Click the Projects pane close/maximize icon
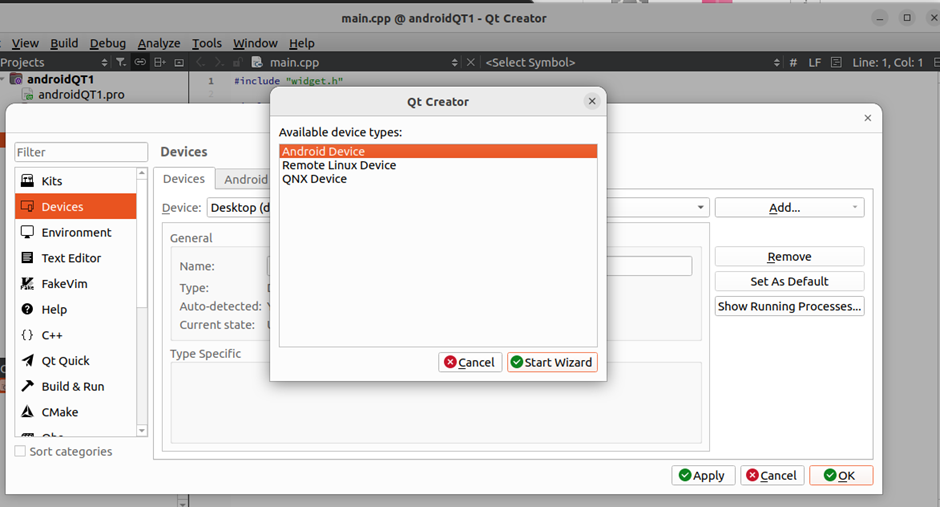This screenshot has width=940, height=507. 179,62
